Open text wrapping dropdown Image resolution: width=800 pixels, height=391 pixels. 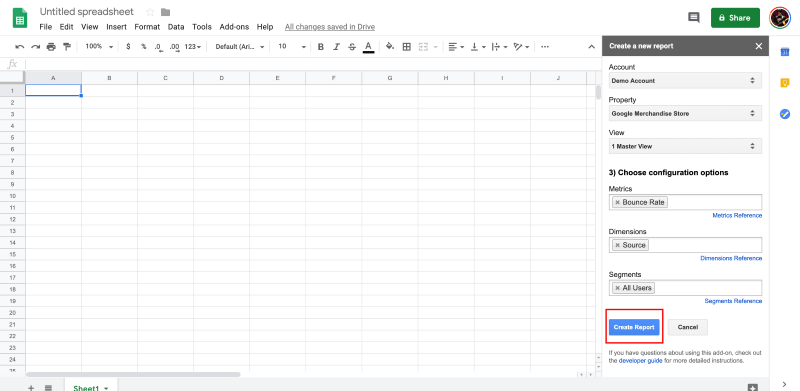tap(499, 46)
